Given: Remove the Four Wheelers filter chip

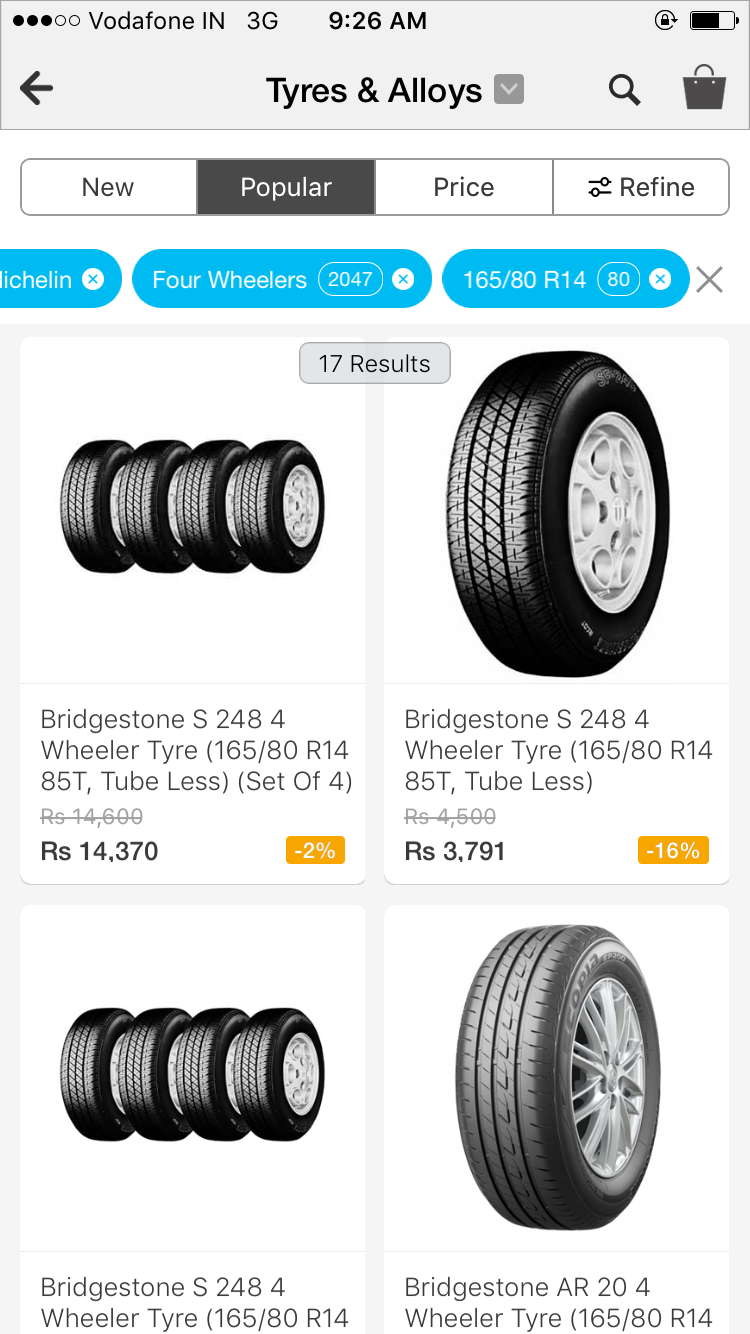Looking at the screenshot, I should (x=403, y=279).
